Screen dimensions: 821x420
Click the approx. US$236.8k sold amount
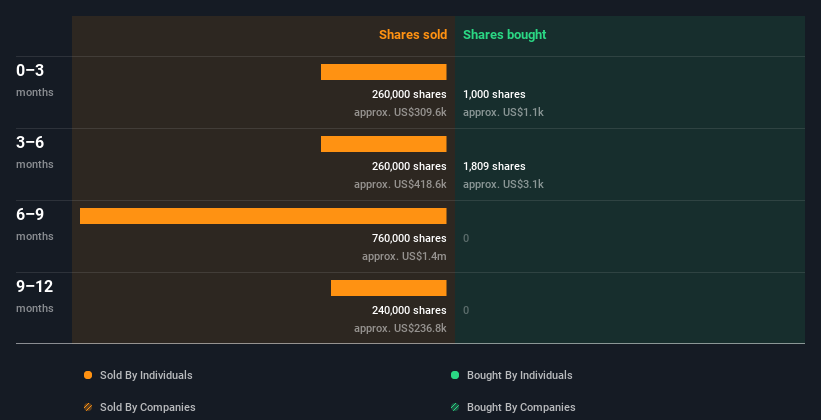[400, 328]
